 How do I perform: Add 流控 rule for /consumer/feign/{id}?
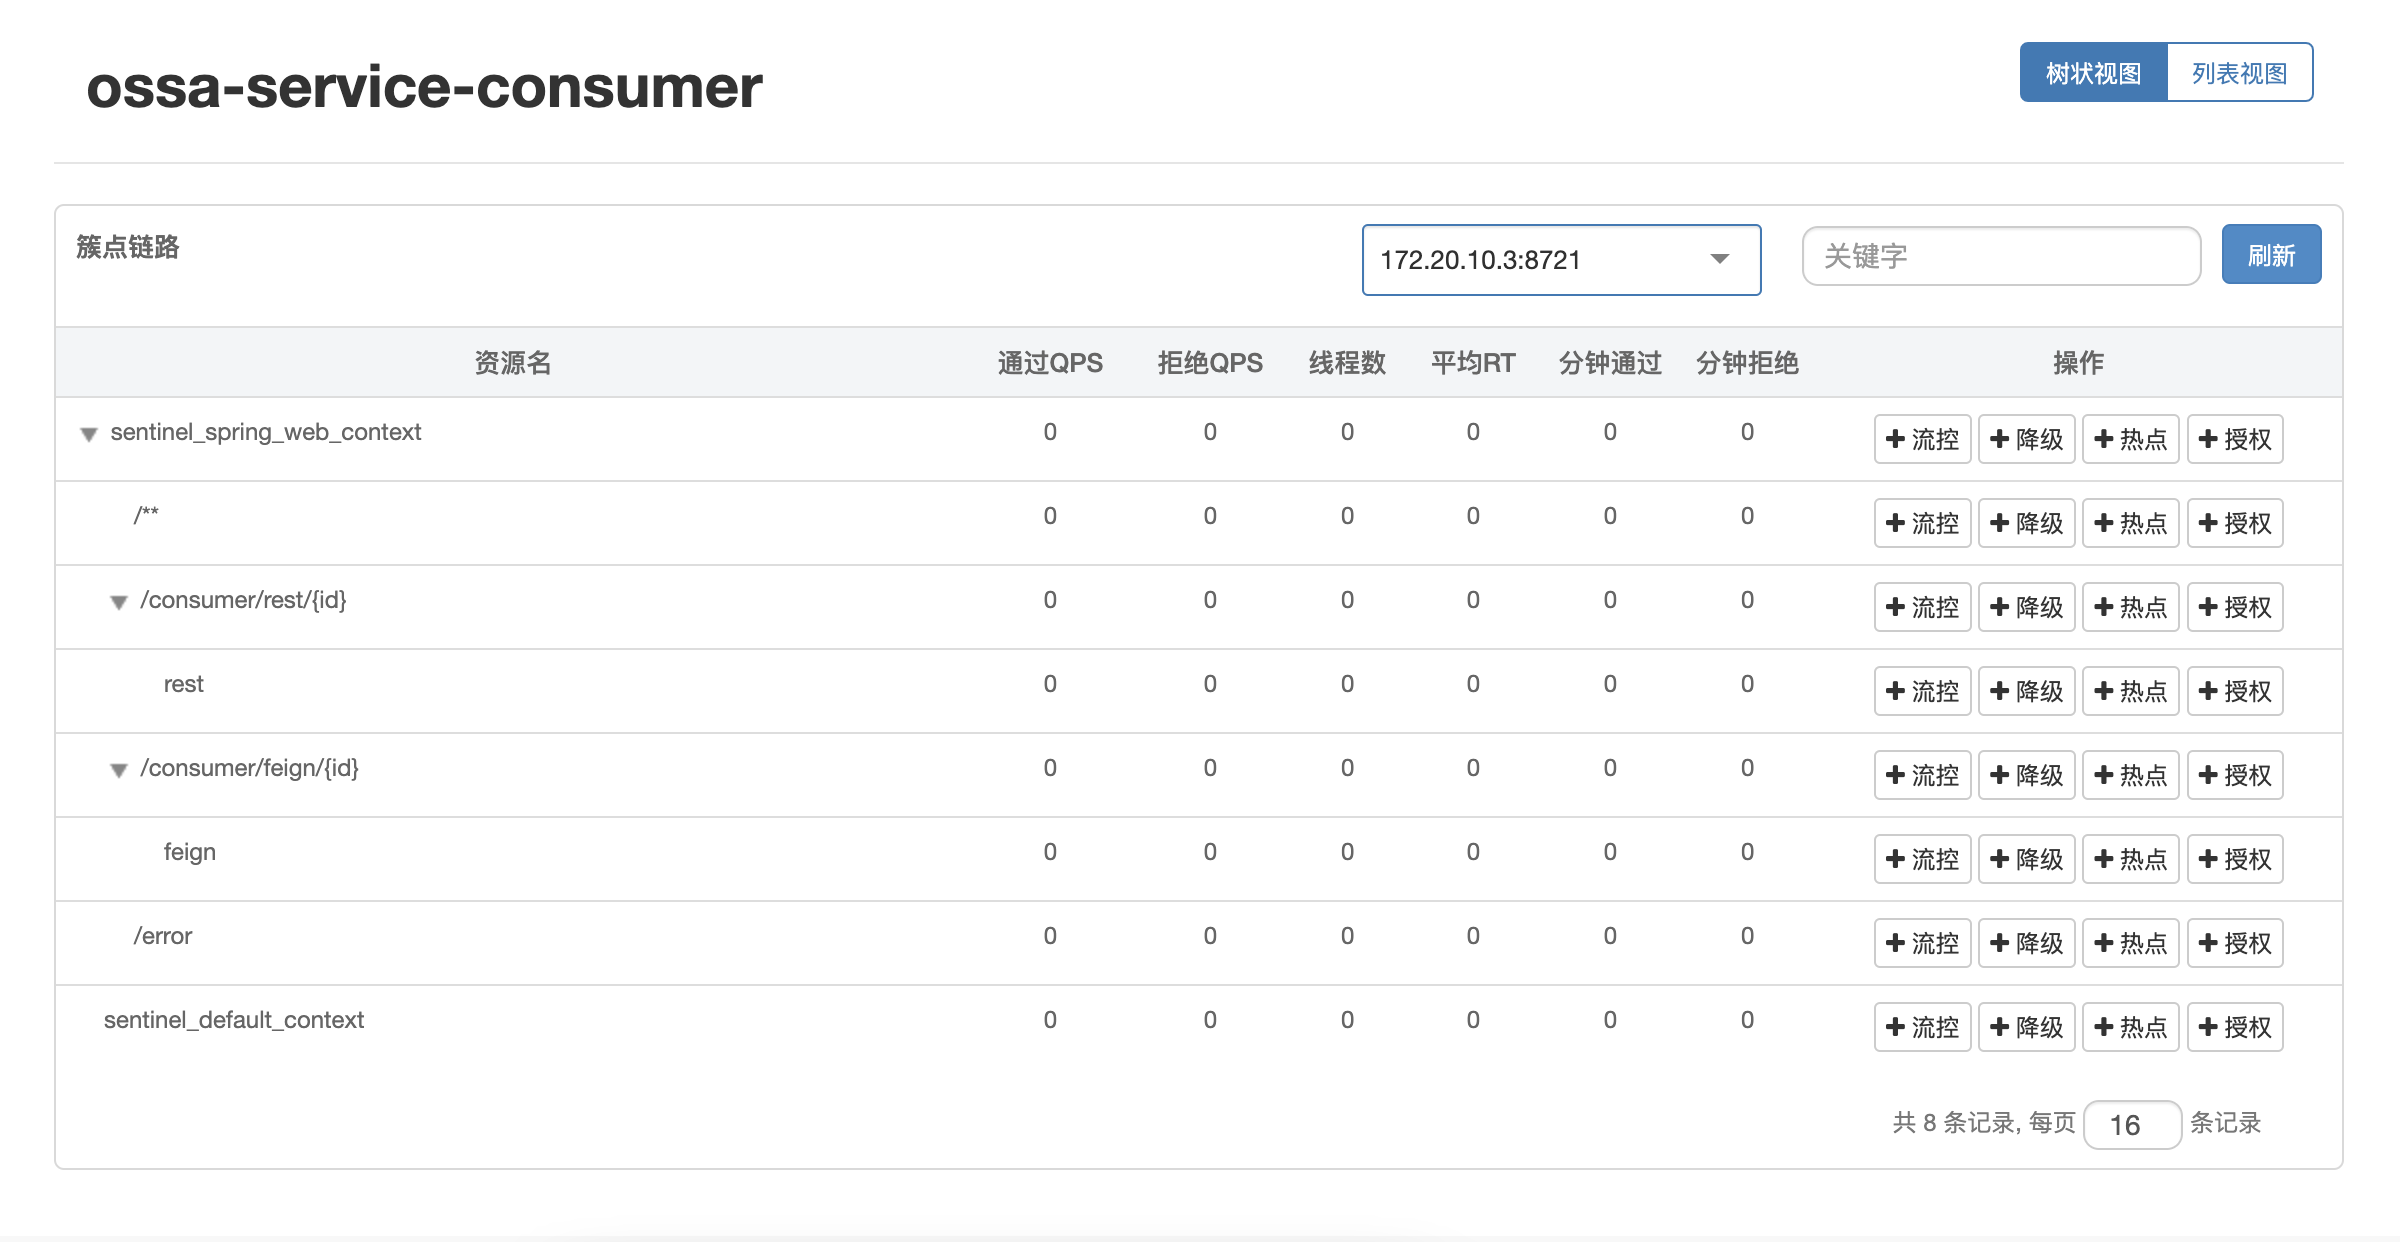click(x=1922, y=775)
